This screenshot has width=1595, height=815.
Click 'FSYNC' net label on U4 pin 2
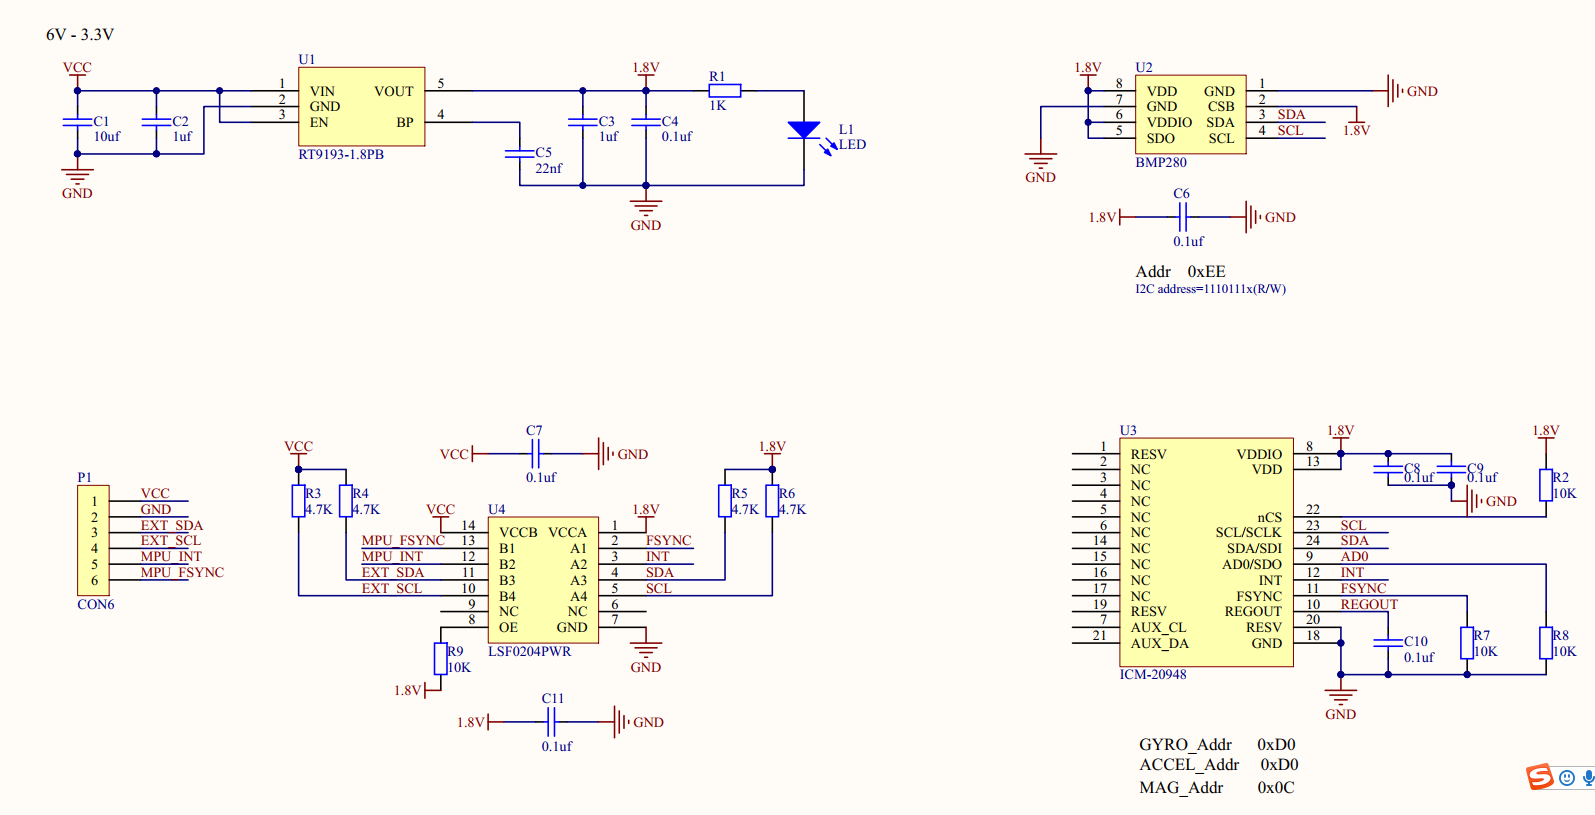(668, 540)
